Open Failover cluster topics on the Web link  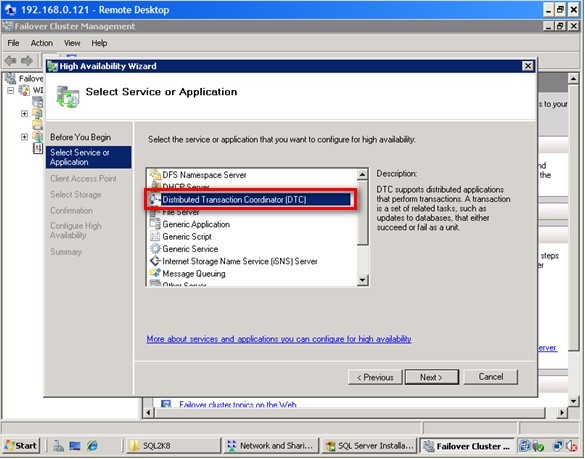[x=238, y=404]
